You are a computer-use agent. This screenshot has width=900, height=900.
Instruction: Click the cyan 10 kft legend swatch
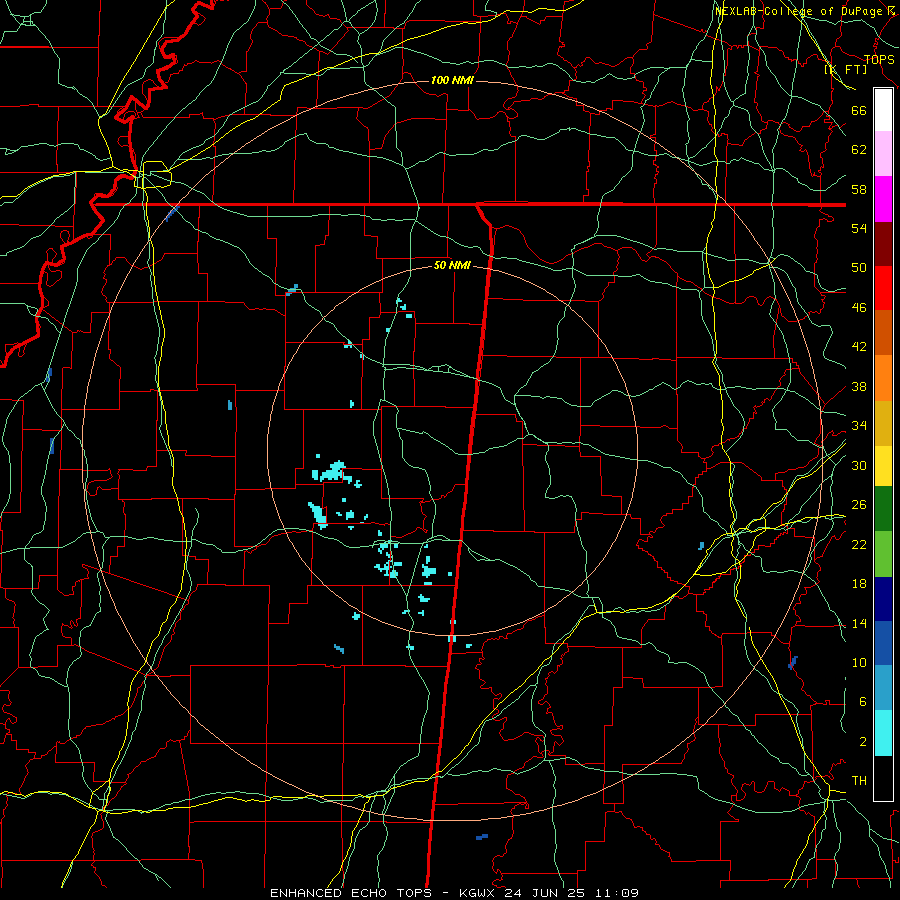point(883,733)
